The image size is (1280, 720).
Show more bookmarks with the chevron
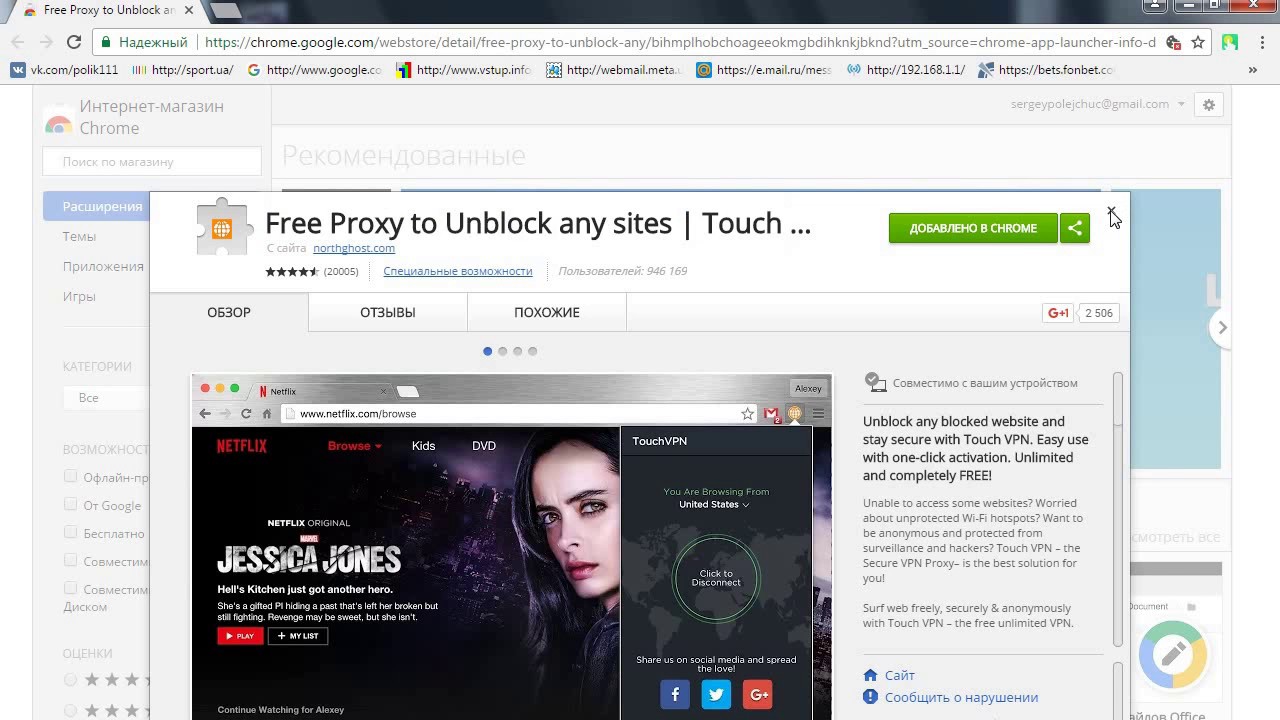[1253, 70]
